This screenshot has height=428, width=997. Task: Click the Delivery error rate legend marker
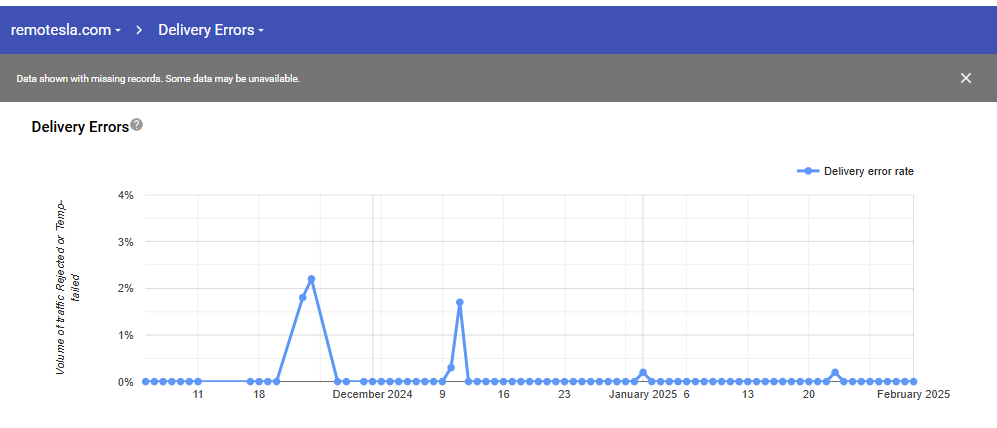pyautogui.click(x=808, y=171)
